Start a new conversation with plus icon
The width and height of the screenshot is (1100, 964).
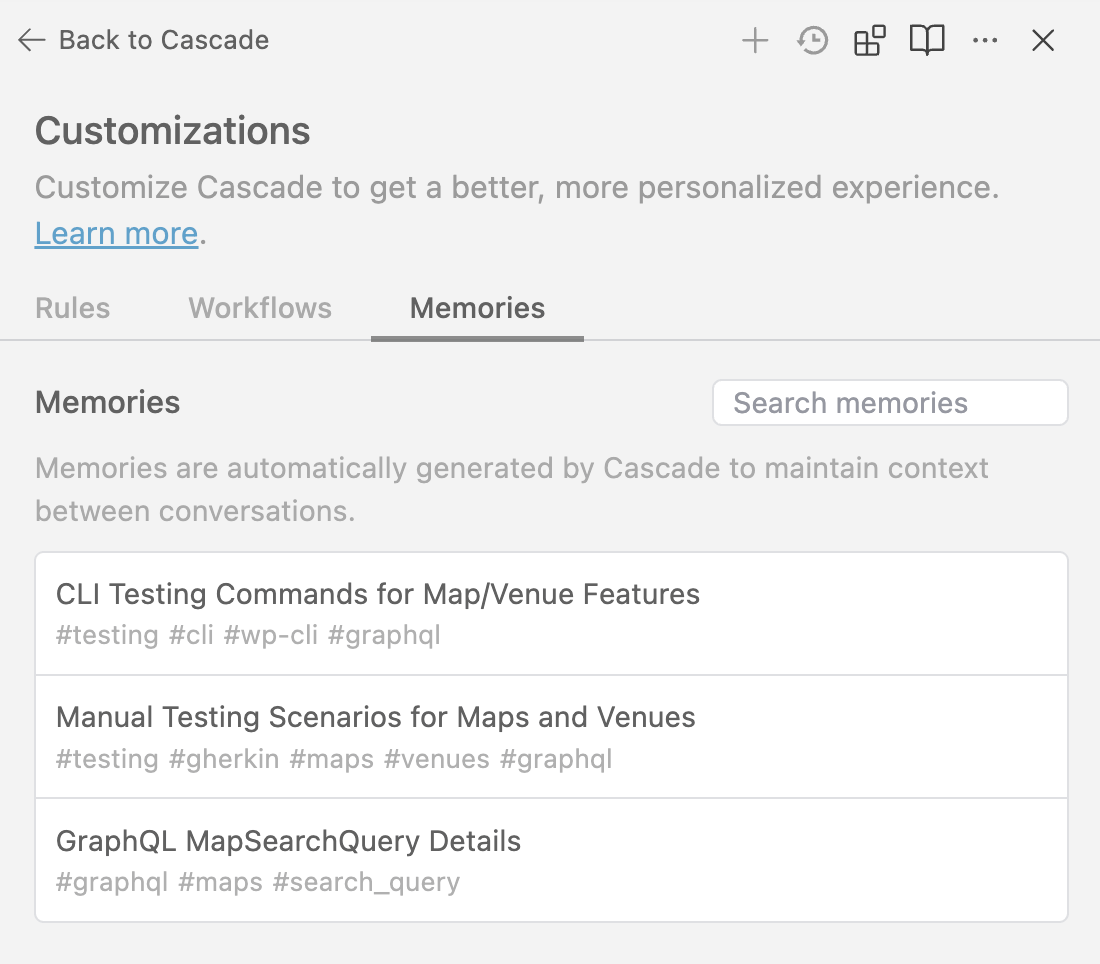[x=755, y=41]
